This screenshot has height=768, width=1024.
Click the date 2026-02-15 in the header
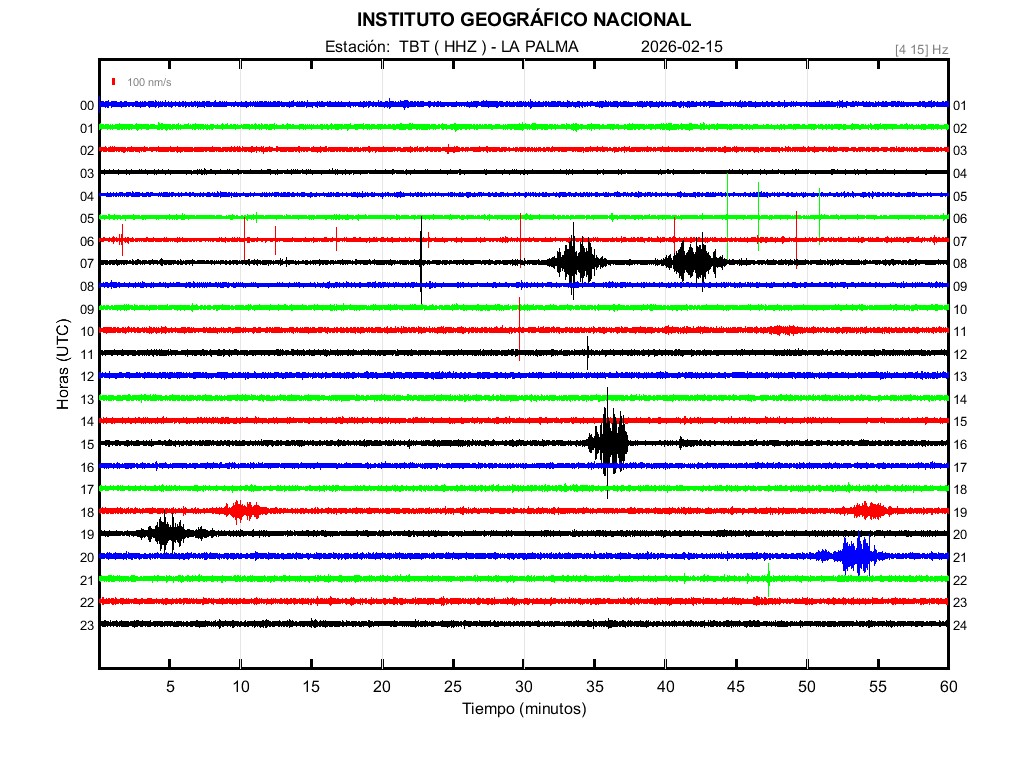[681, 47]
